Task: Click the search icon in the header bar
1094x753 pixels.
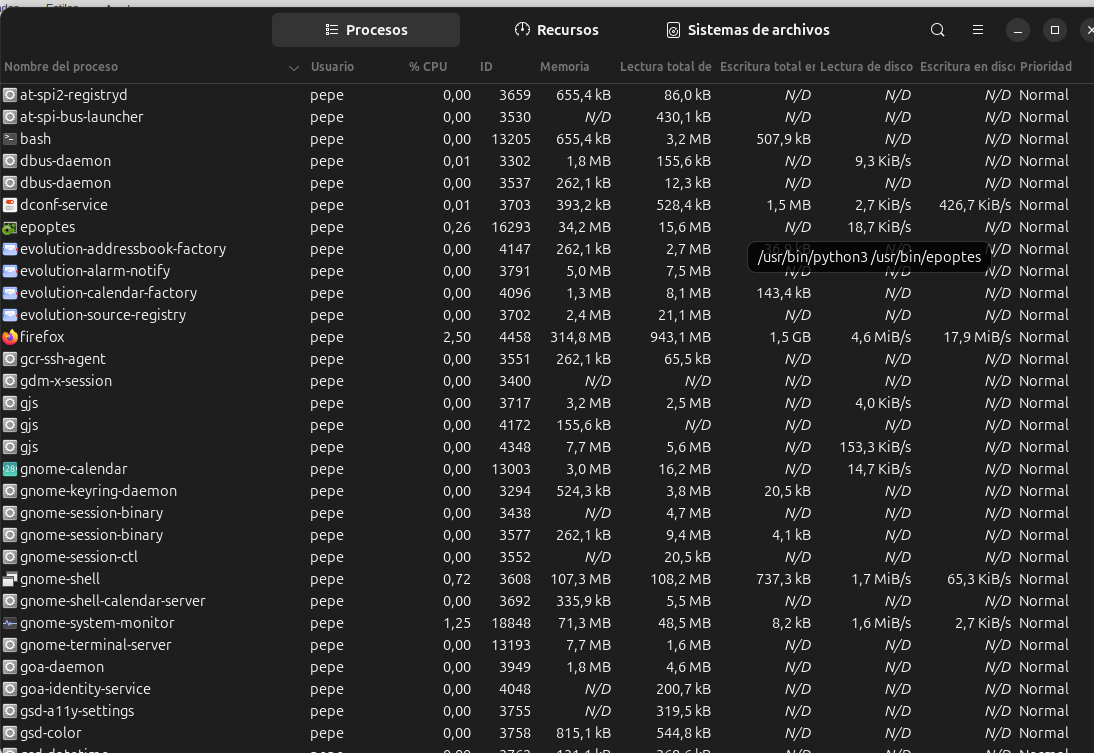Action: [x=937, y=30]
